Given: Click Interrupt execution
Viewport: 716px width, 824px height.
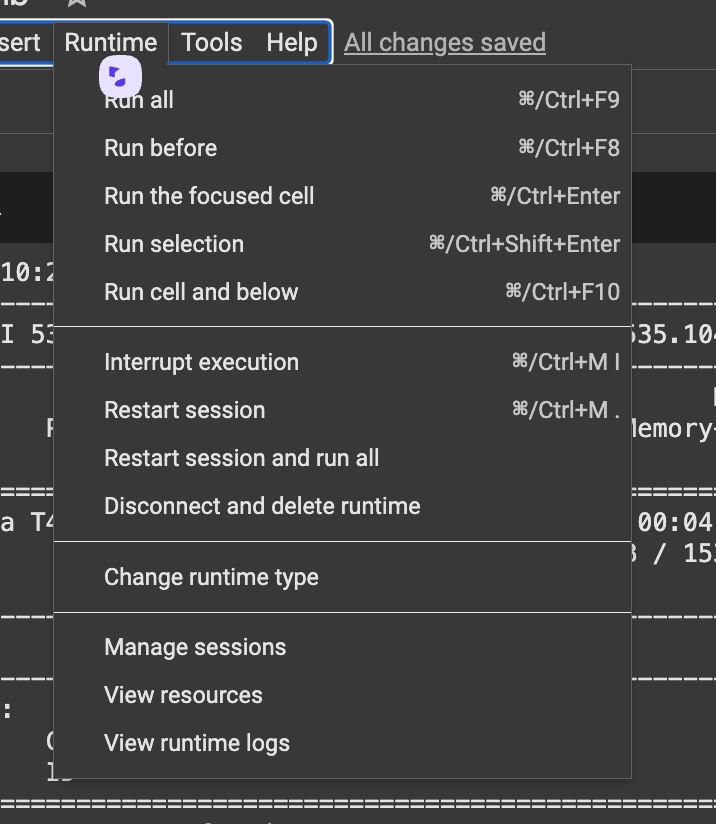Looking at the screenshot, I should [x=201, y=362].
